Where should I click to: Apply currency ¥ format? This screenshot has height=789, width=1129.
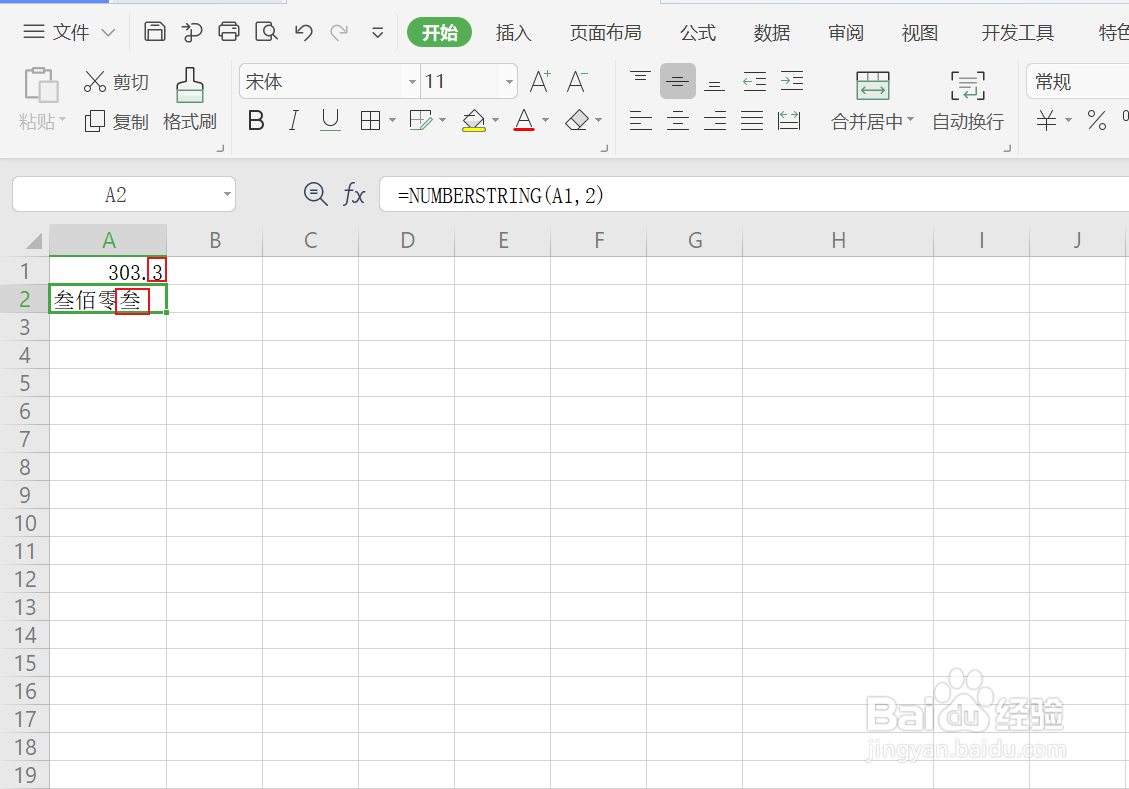point(1046,120)
